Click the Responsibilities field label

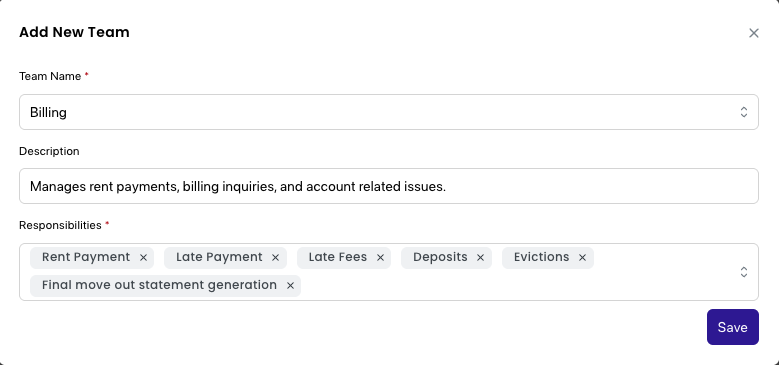tap(60, 225)
